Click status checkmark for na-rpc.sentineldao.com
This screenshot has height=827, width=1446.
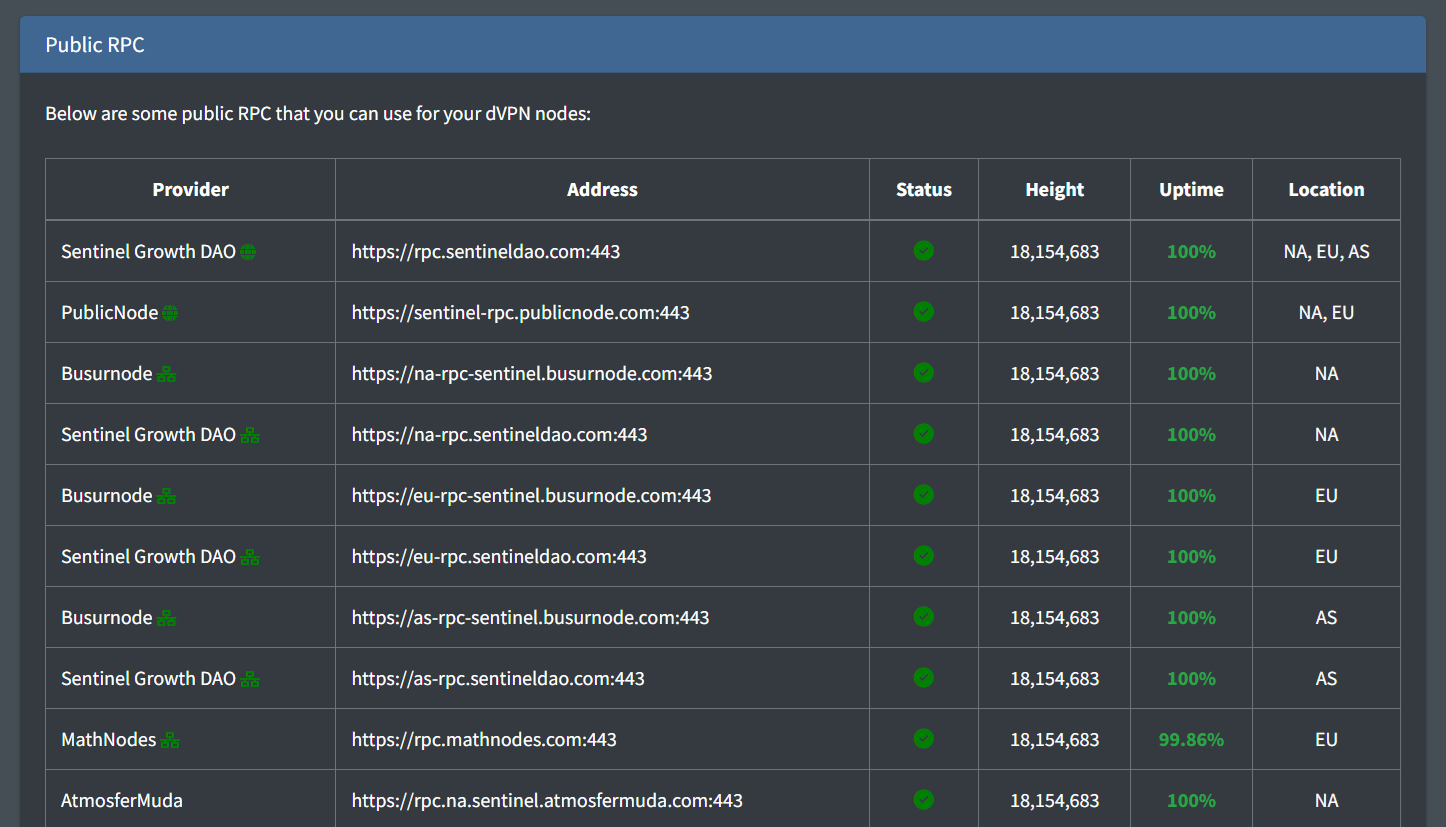[924, 433]
